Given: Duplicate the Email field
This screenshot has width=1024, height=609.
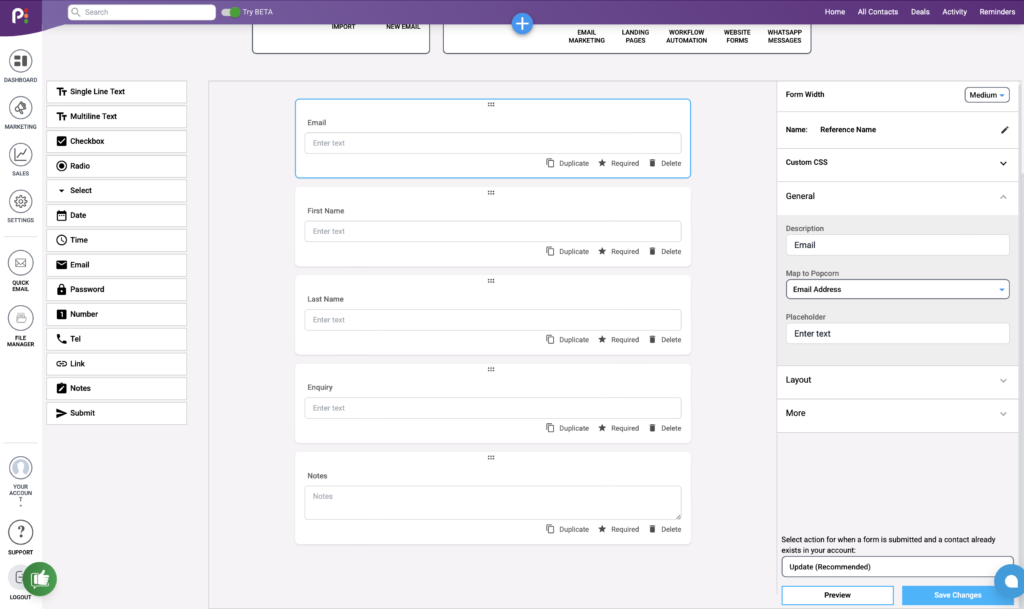Looking at the screenshot, I should click(568, 163).
